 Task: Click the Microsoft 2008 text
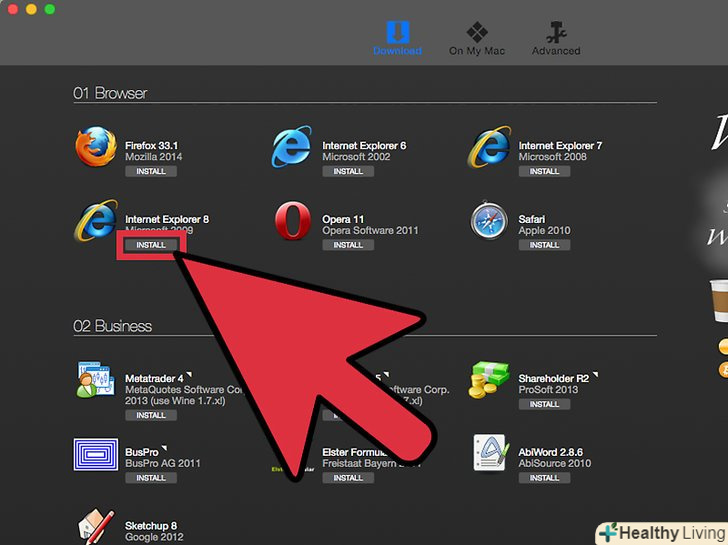552,157
